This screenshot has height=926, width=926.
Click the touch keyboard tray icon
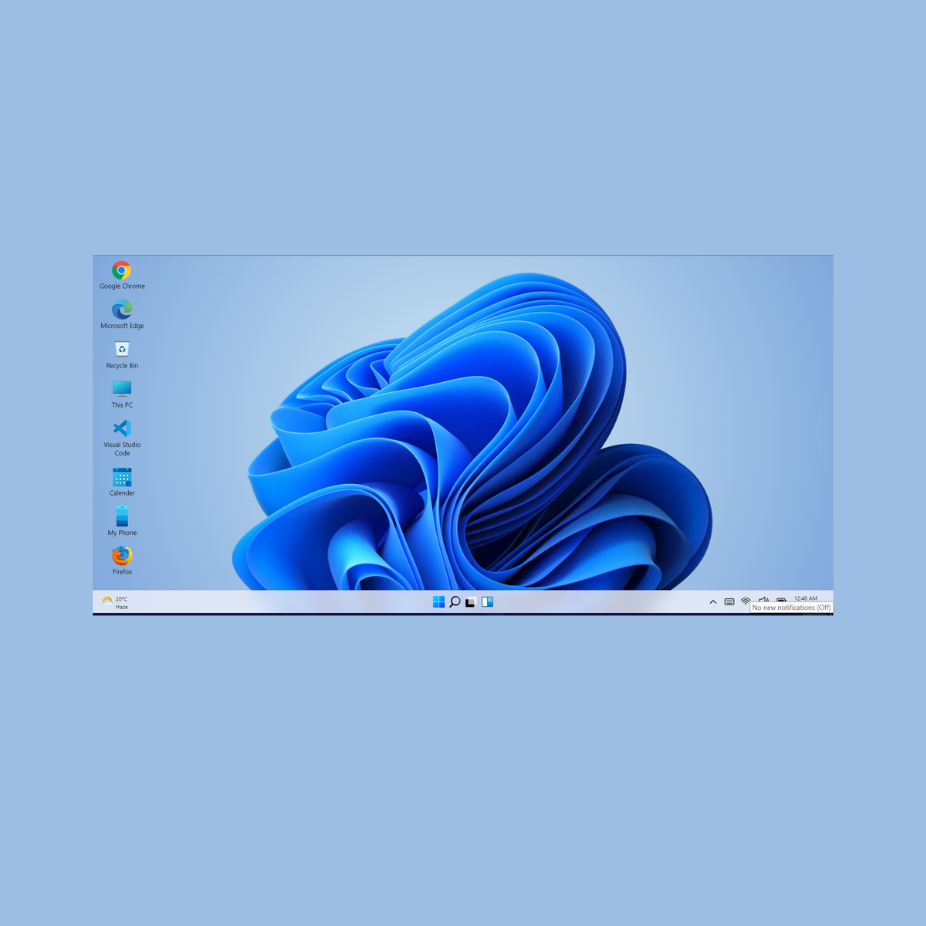click(729, 602)
